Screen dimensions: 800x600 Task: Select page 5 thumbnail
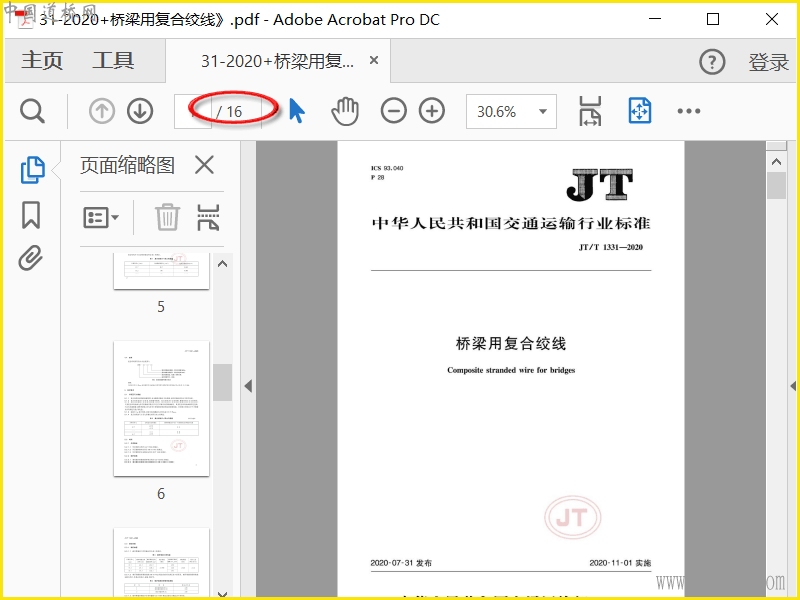pyautogui.click(x=161, y=271)
